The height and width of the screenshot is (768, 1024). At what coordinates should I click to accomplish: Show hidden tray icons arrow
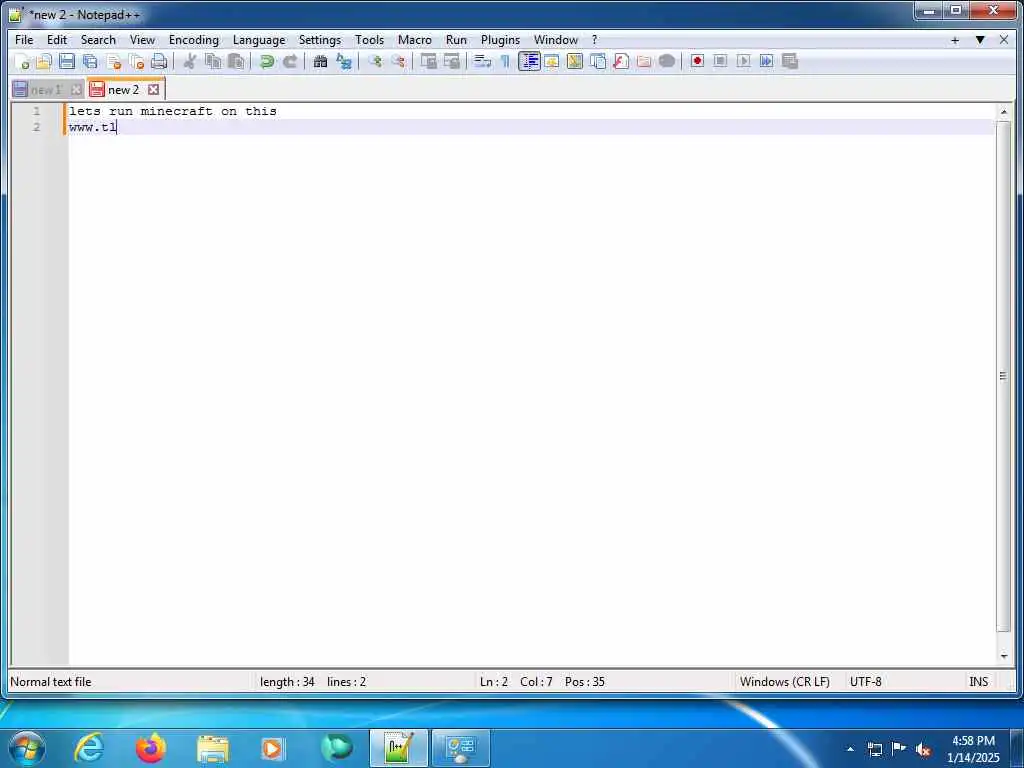pyautogui.click(x=850, y=748)
